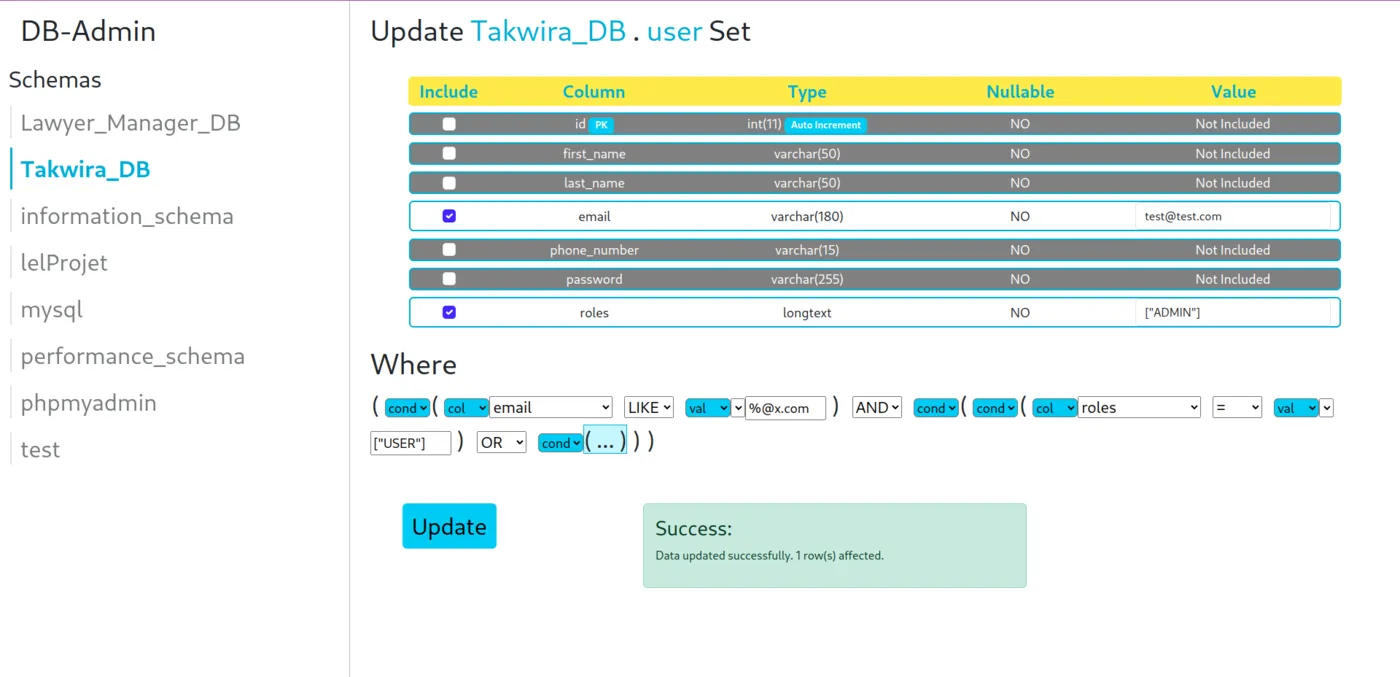
Task: Click the longtext type cell
Action: tap(807, 313)
